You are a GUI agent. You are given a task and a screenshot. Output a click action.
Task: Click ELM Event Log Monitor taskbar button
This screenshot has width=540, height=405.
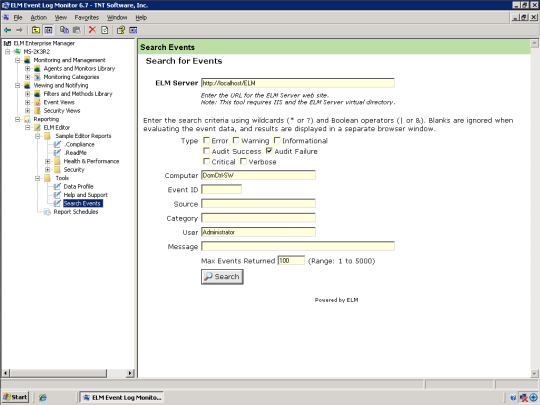pyautogui.click(x=122, y=397)
